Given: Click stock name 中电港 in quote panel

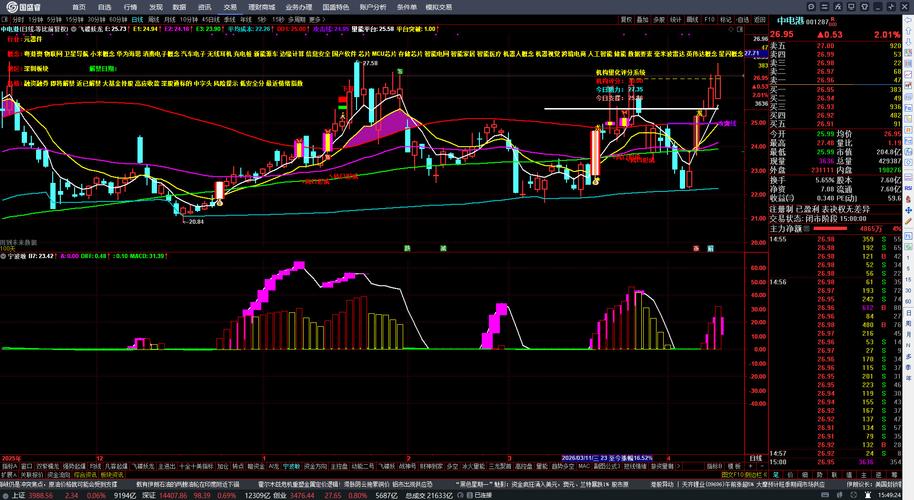Looking at the screenshot, I should [789, 21].
